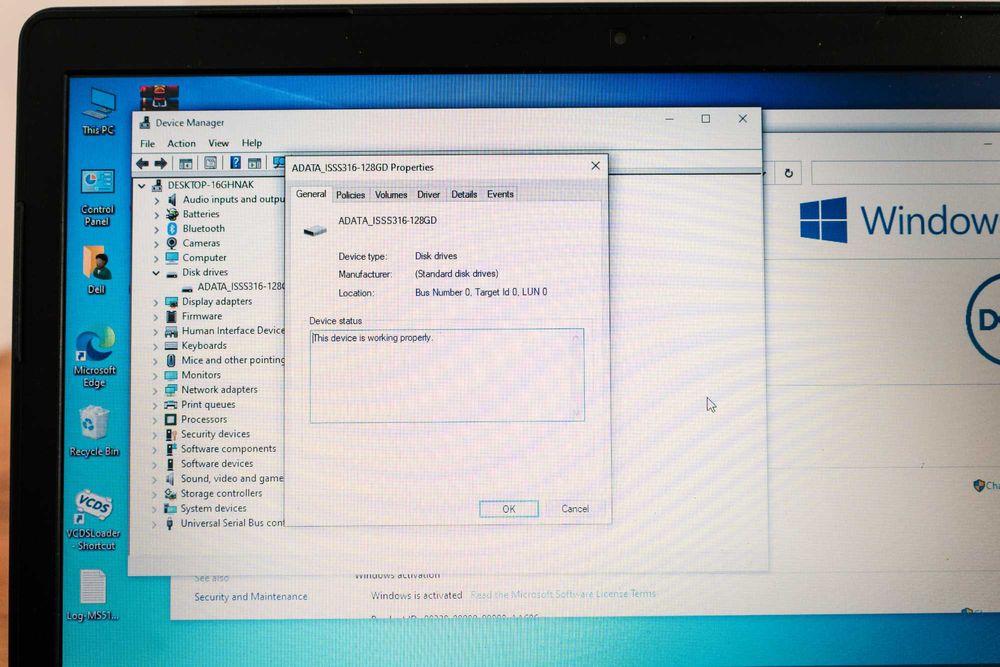Open the View menu

218,143
